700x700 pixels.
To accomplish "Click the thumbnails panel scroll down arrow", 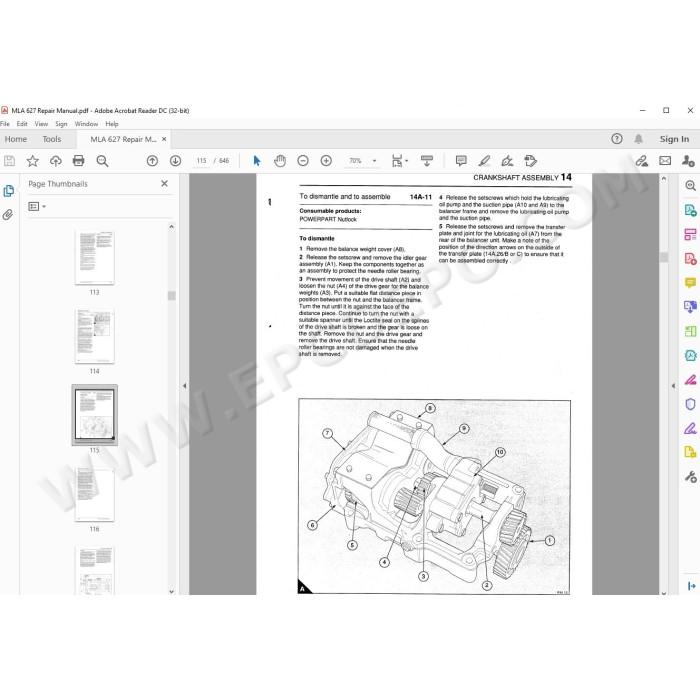I will click(171, 592).
